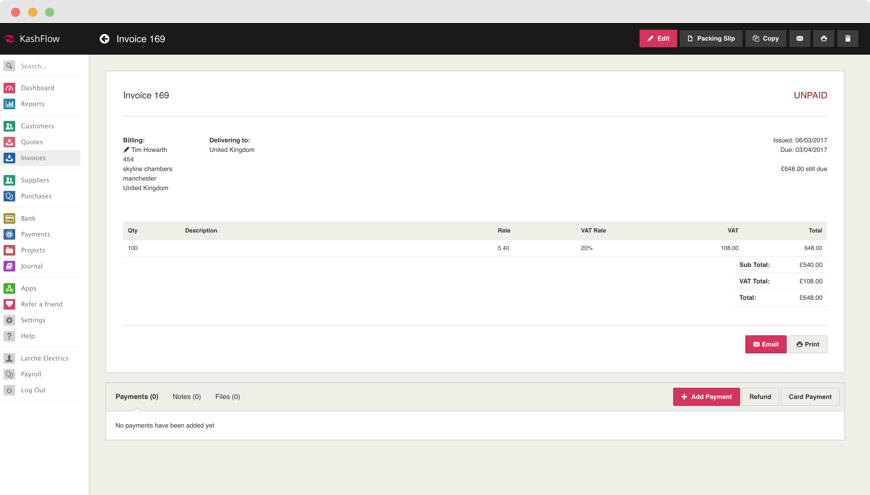Click the Card Payment button
Viewport: 870px width, 495px height.
pos(810,397)
